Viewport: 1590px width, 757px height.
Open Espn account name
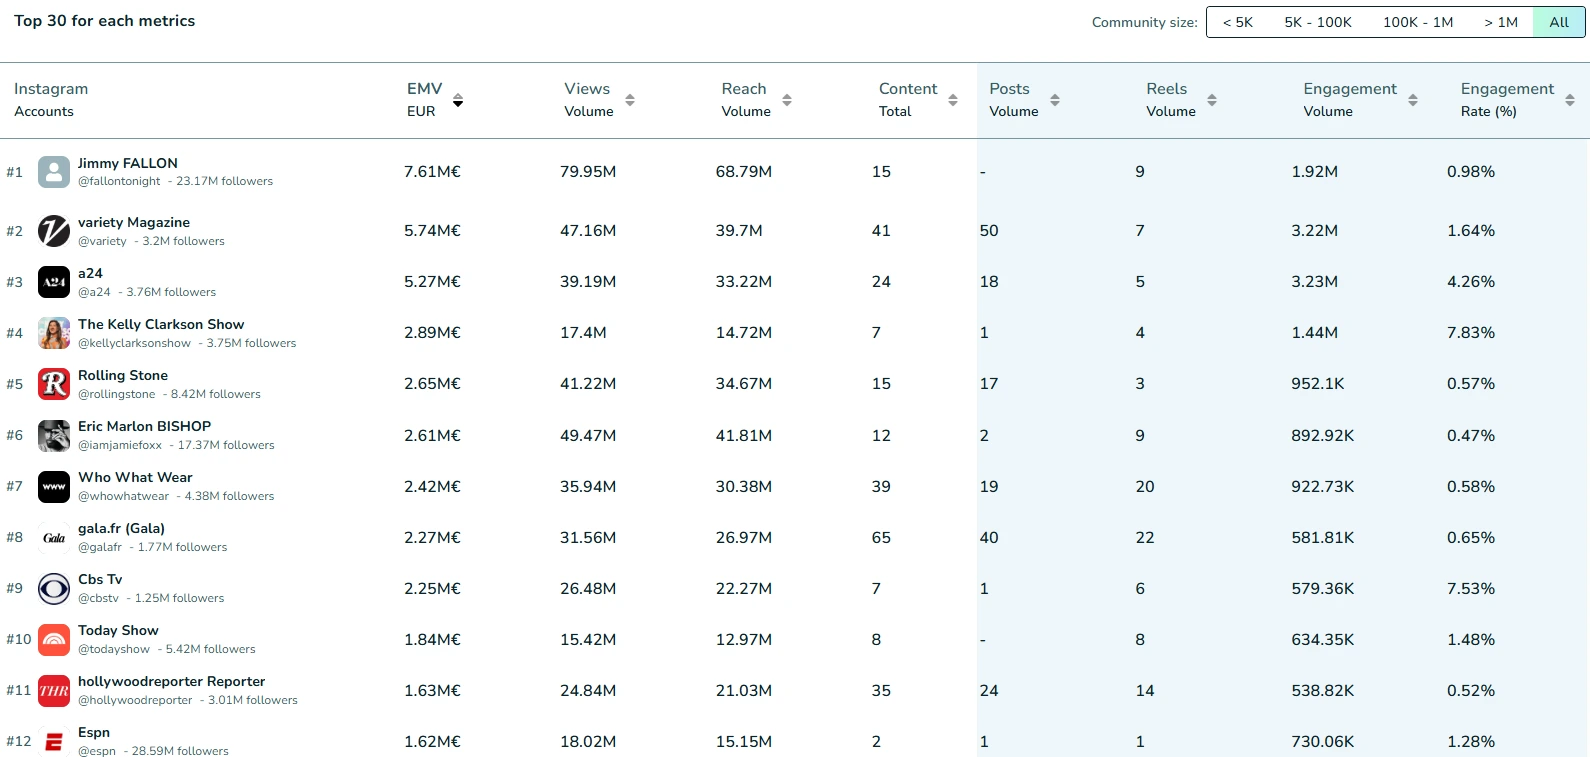[x=94, y=732]
